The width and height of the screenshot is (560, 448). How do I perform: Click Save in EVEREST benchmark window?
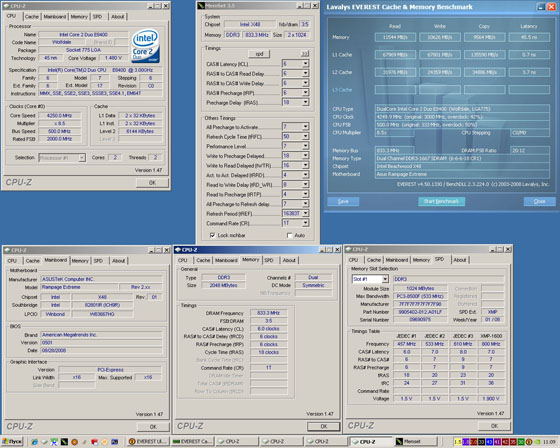click(343, 202)
